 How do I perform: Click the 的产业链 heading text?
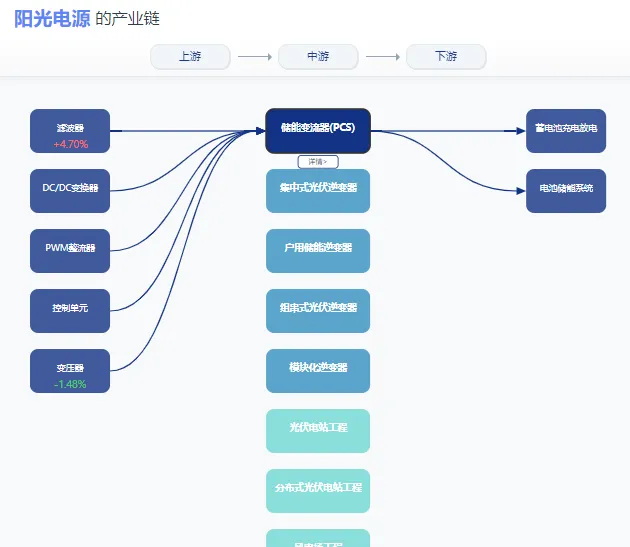(x=127, y=19)
